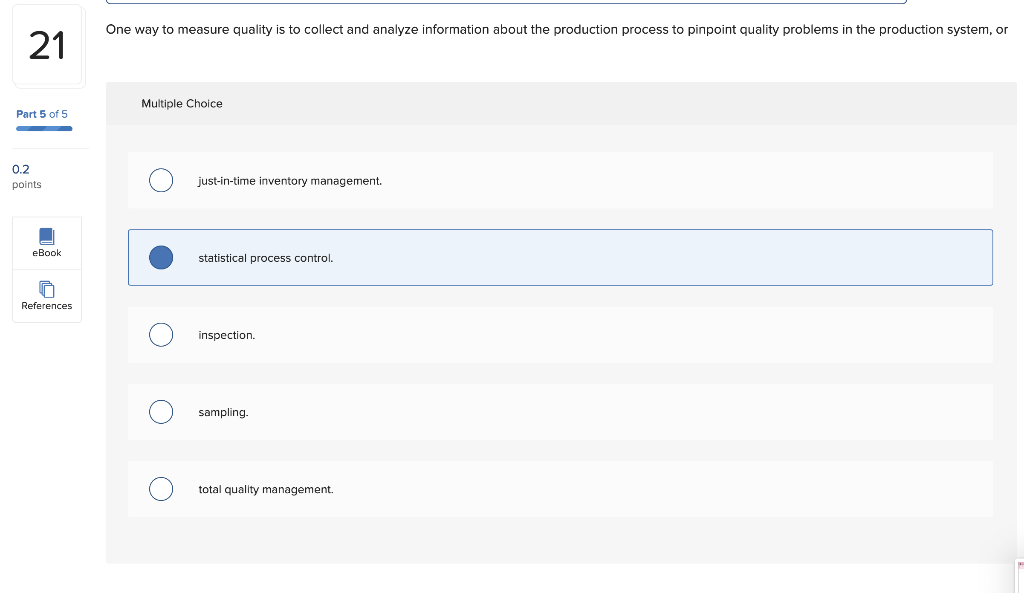Select the statistical process control radio button

point(161,258)
